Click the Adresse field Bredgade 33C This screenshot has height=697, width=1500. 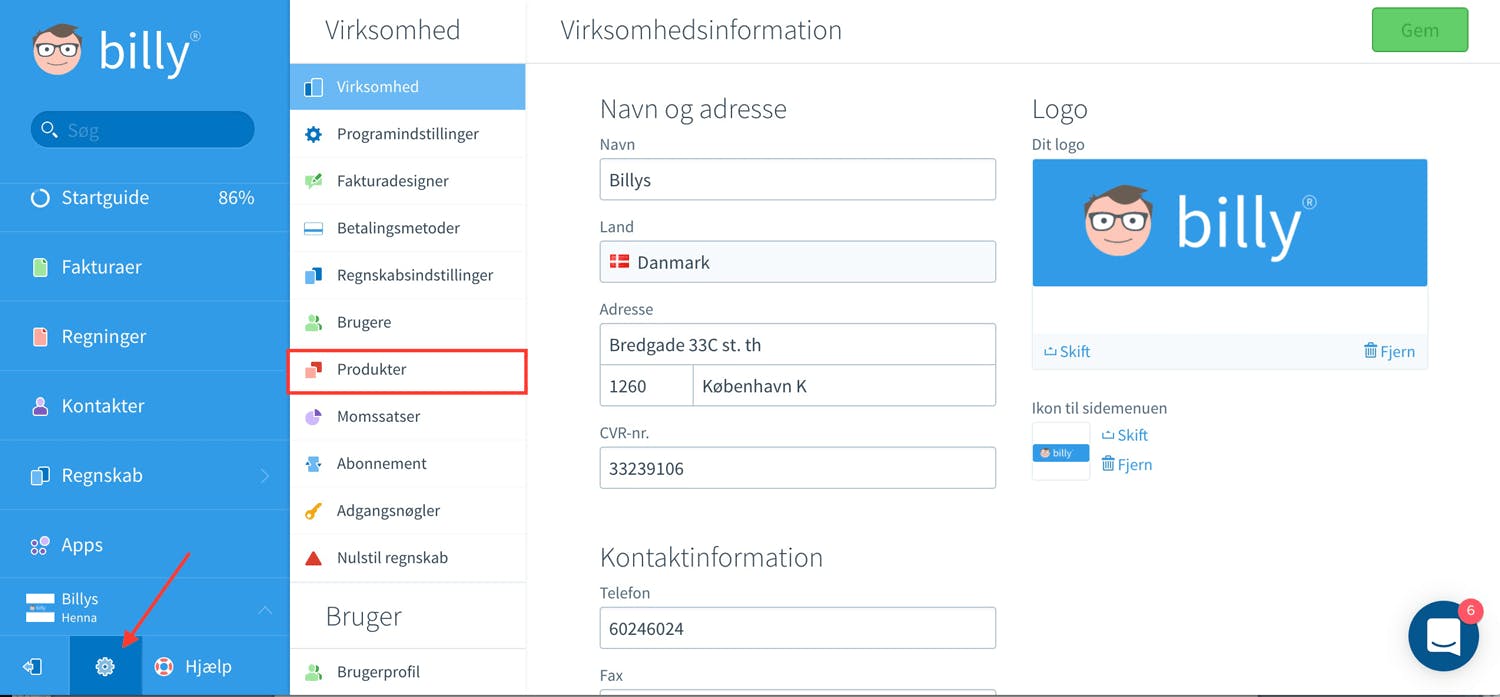[x=798, y=345]
